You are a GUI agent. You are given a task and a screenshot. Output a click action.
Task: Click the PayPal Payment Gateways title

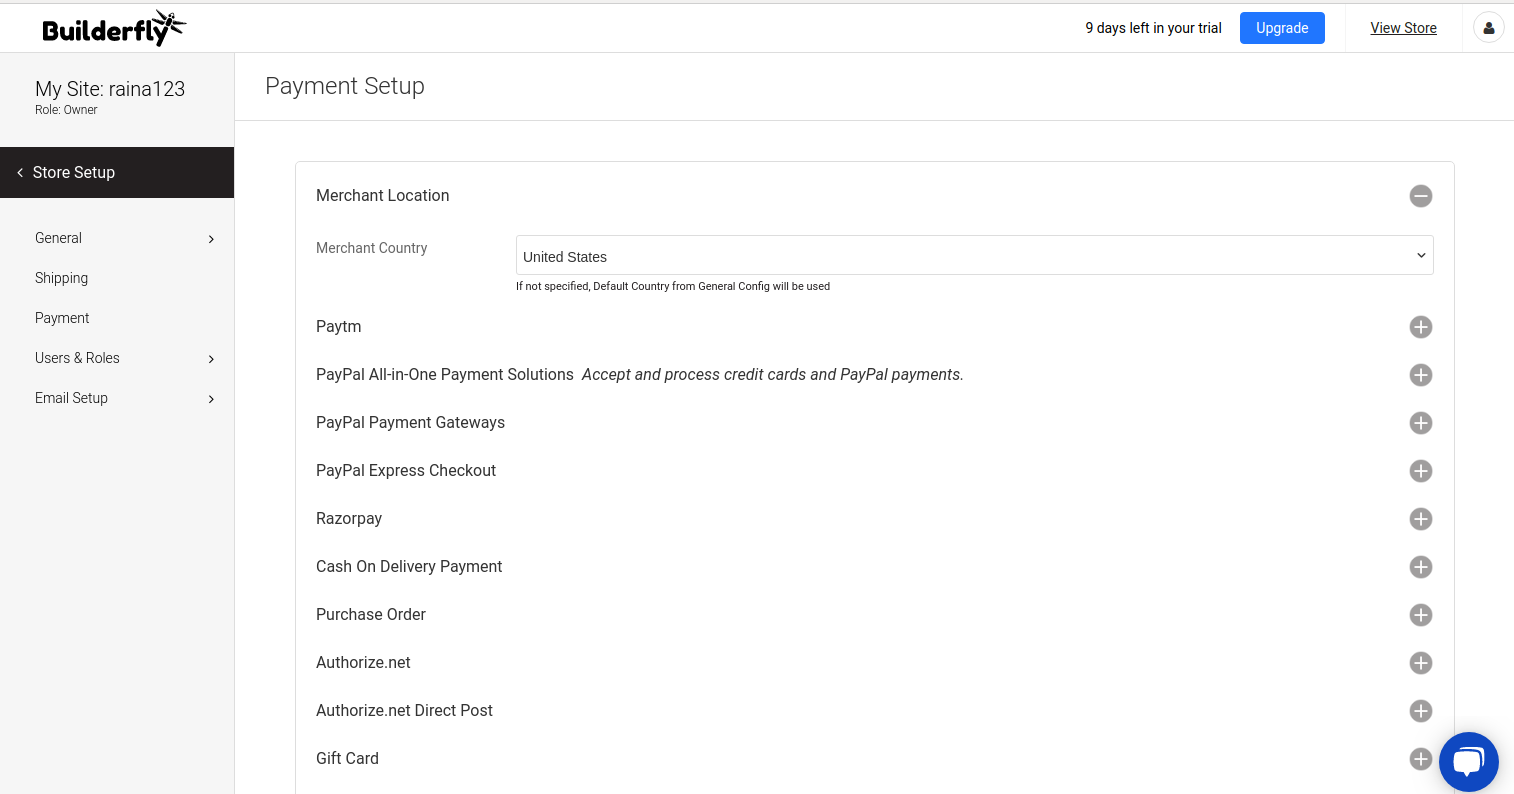(410, 423)
